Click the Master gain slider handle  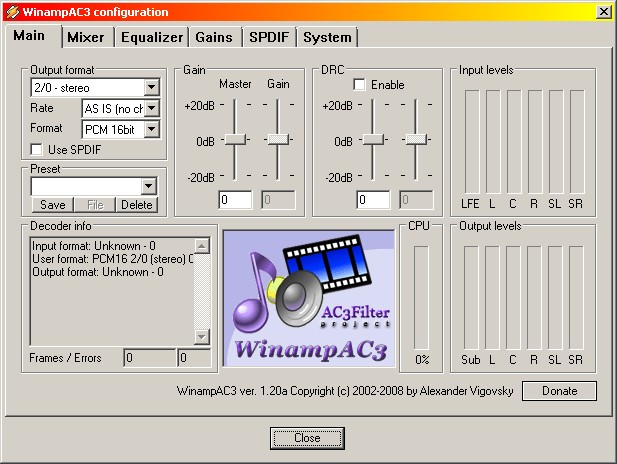(235, 139)
